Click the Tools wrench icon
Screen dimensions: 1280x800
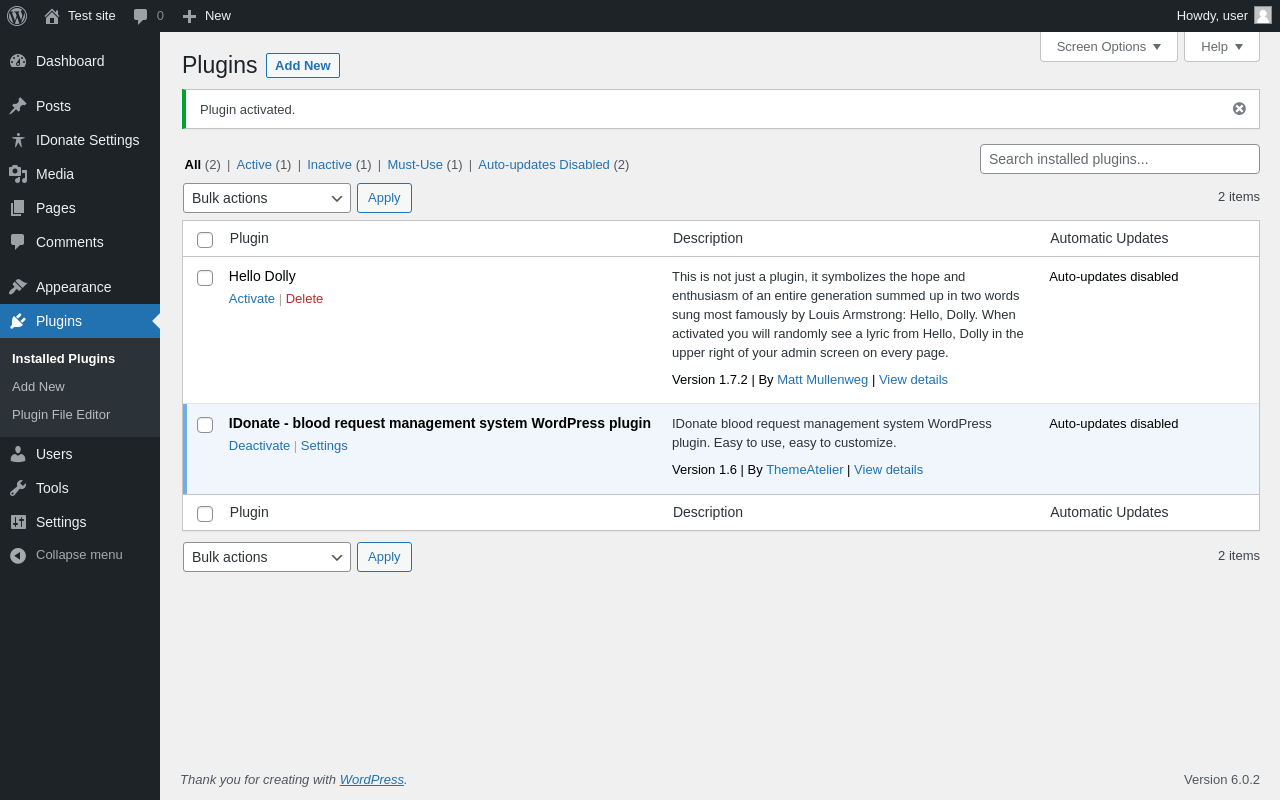tap(18, 488)
